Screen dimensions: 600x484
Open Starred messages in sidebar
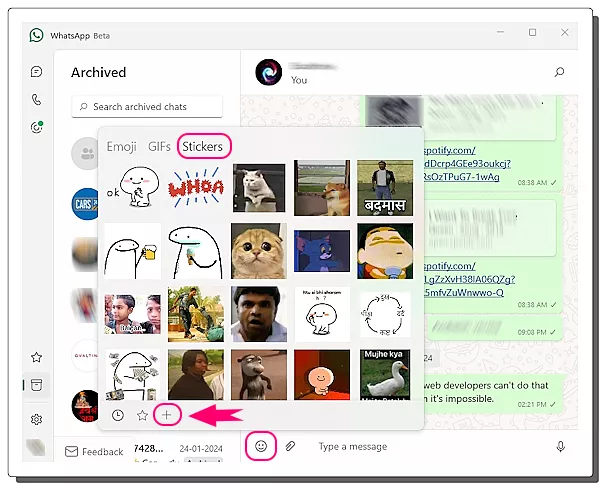coord(36,357)
